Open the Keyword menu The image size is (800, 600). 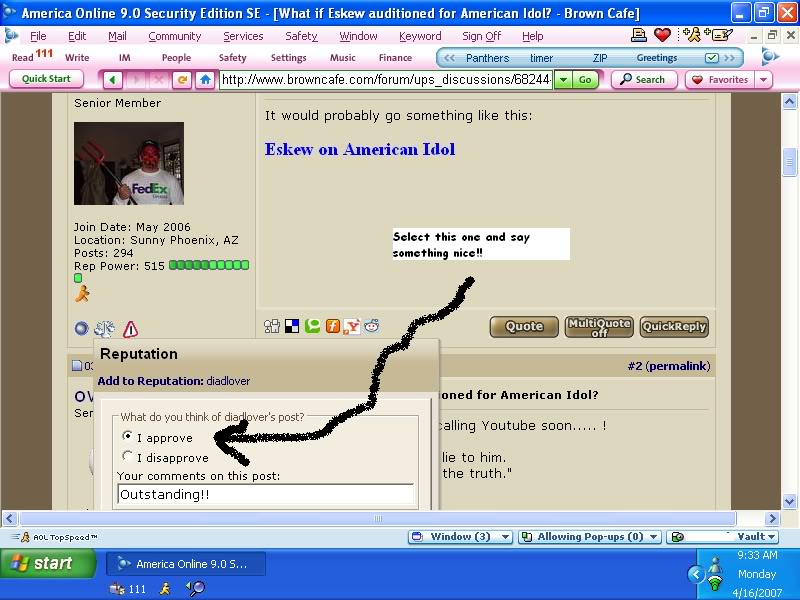point(420,36)
